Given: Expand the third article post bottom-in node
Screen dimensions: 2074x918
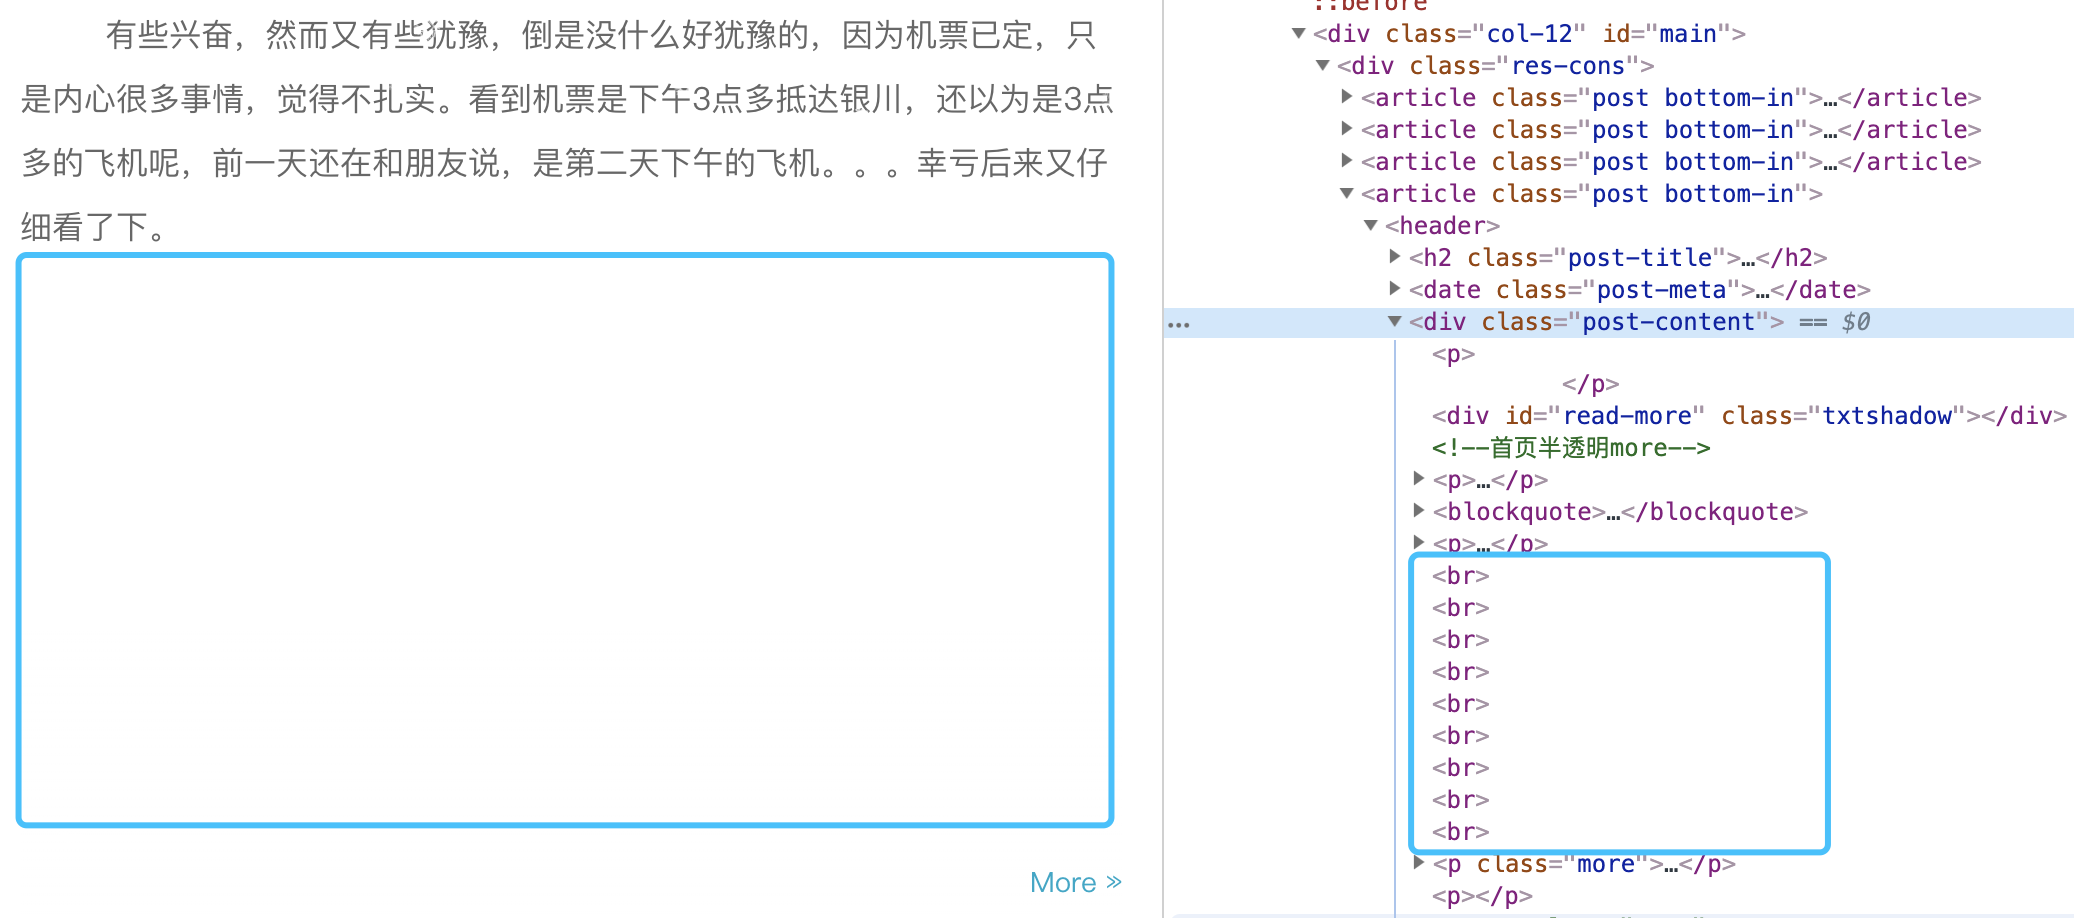Looking at the screenshot, I should 1347,161.
